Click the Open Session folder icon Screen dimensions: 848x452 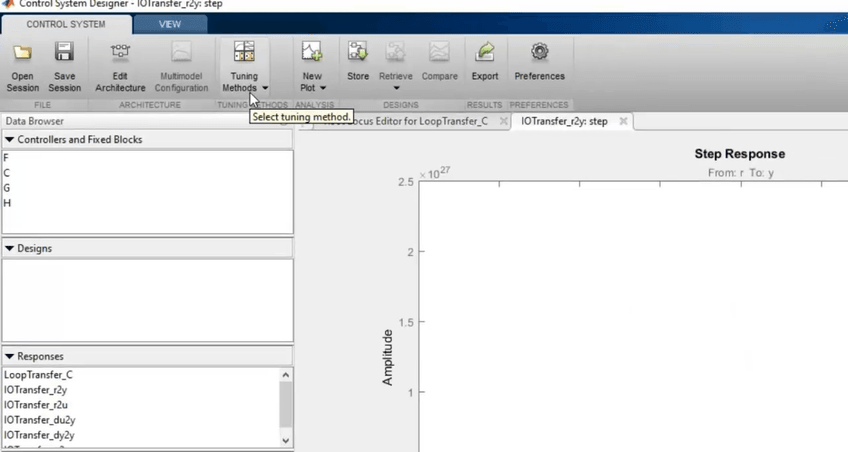[22, 53]
